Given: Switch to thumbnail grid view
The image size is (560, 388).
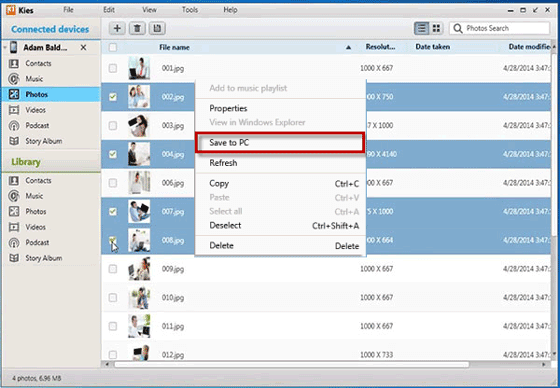Looking at the screenshot, I should [436, 28].
